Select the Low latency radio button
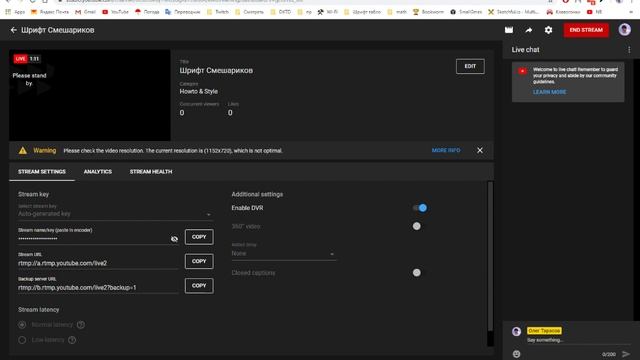This screenshot has width=640, height=360. point(22,340)
